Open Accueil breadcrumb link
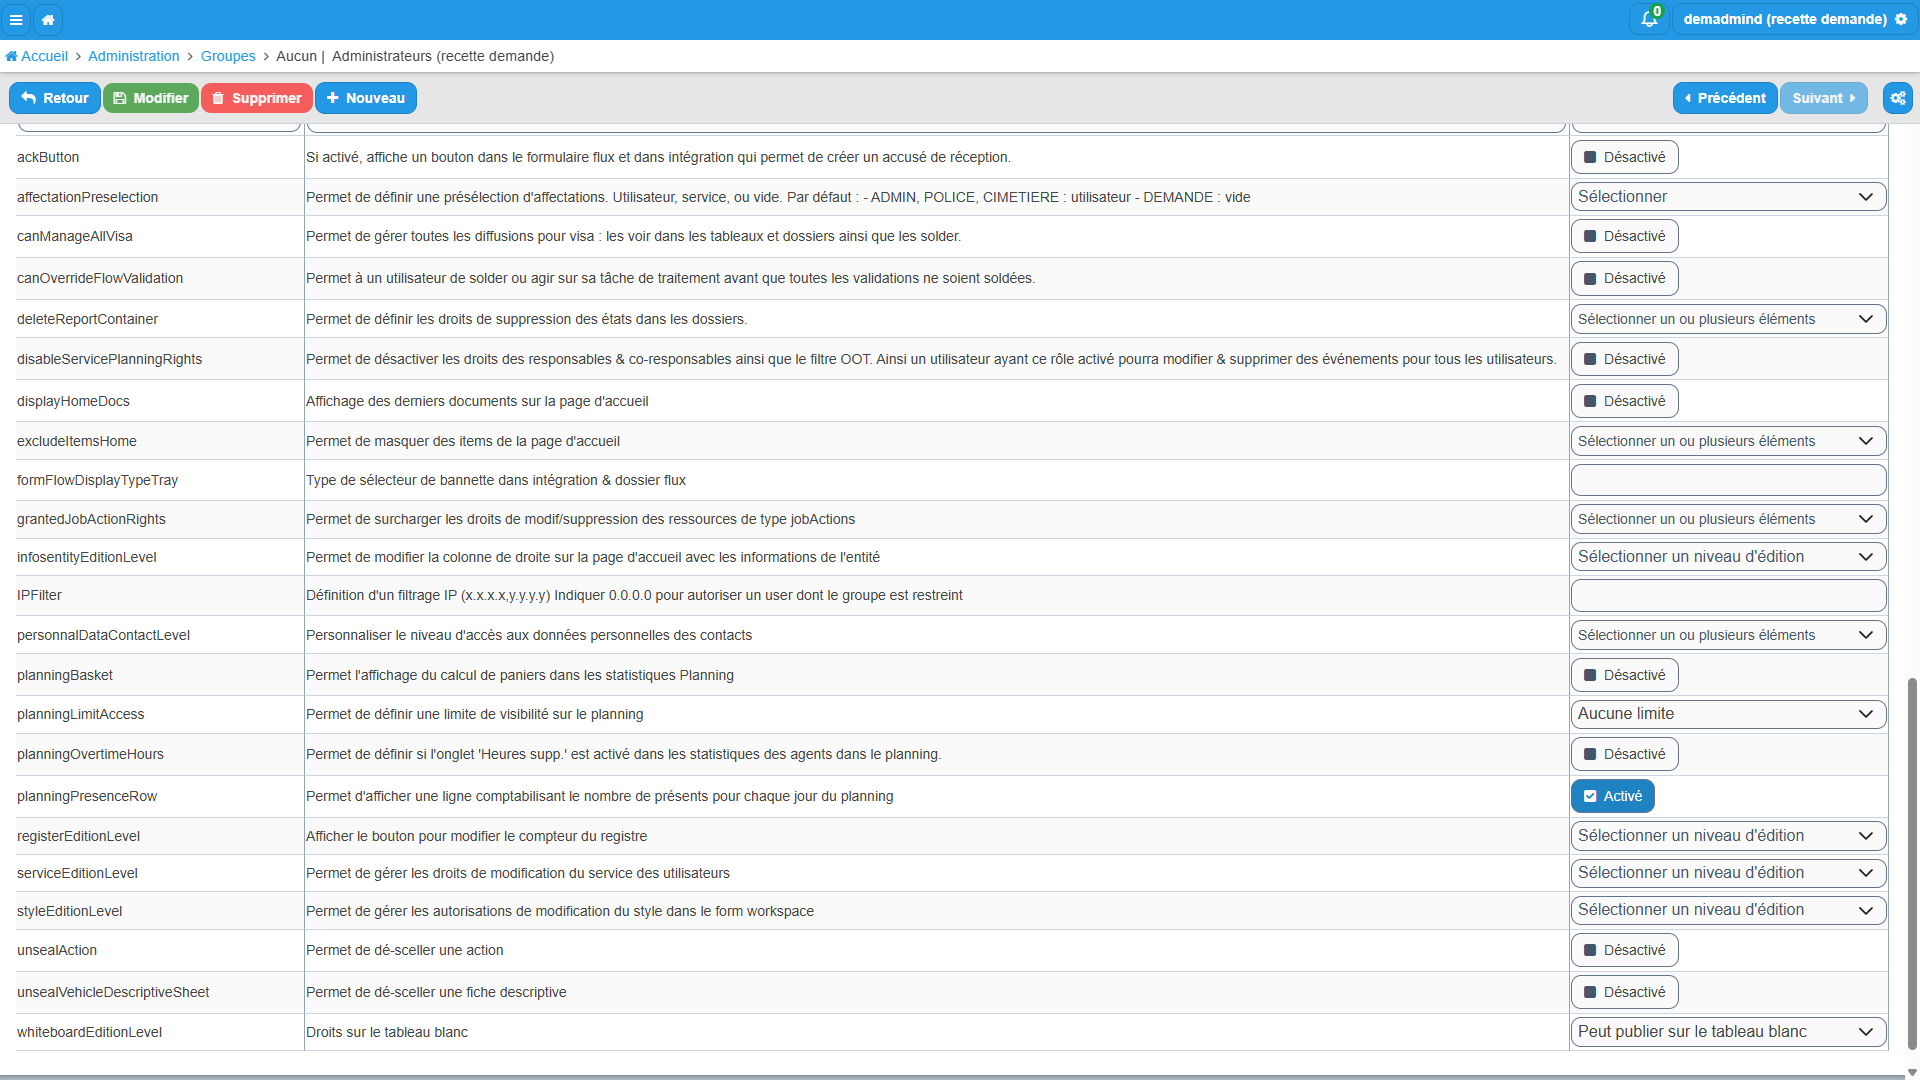The width and height of the screenshot is (1920, 1080). (37, 56)
